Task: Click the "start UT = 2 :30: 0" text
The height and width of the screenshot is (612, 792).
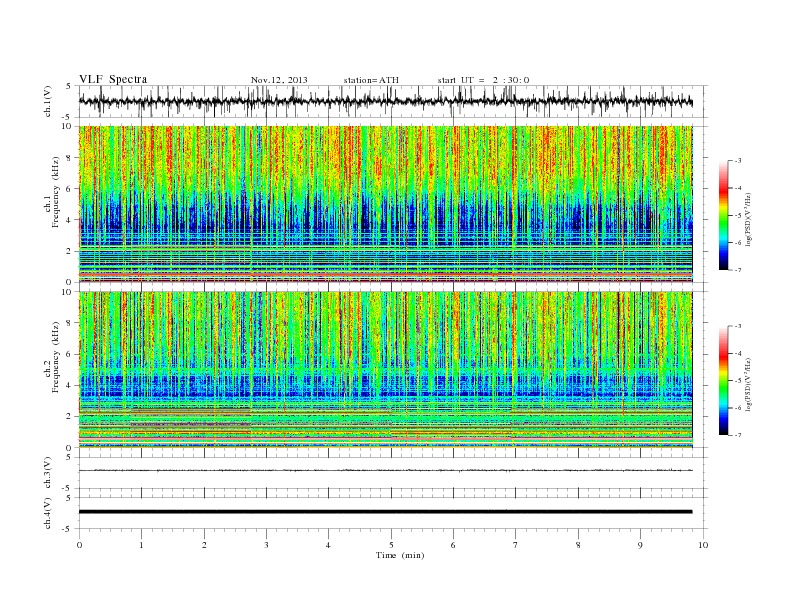Action: click(483, 80)
